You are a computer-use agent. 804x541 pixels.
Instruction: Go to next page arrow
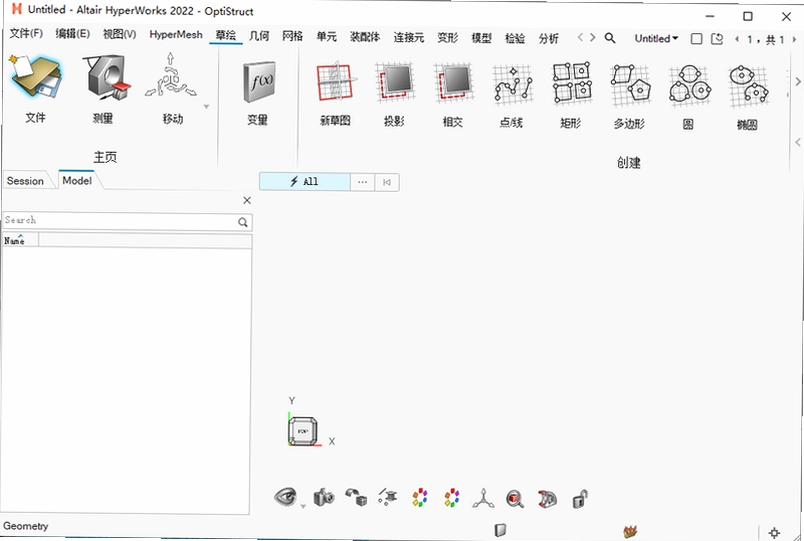(x=795, y=39)
